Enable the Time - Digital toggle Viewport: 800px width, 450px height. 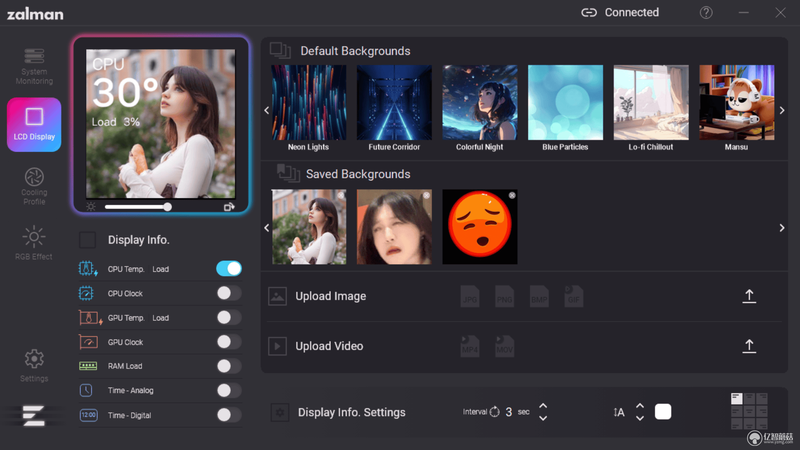[x=229, y=415]
